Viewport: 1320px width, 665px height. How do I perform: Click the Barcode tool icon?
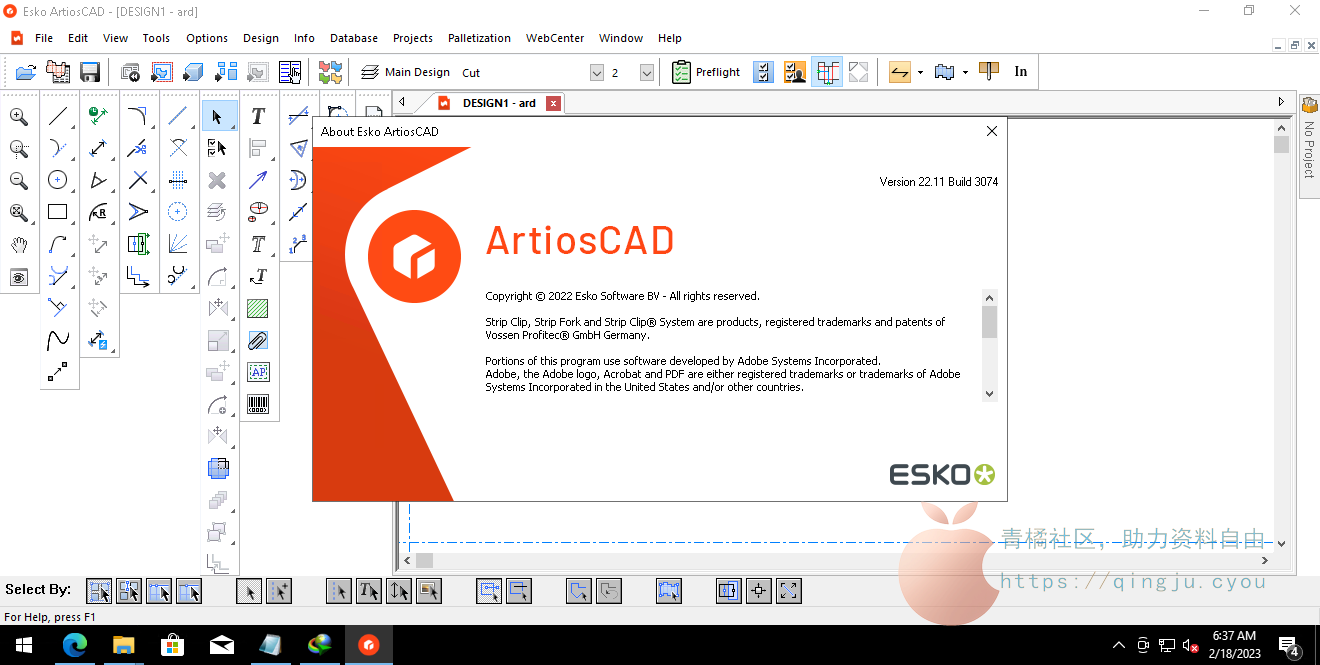pos(258,404)
